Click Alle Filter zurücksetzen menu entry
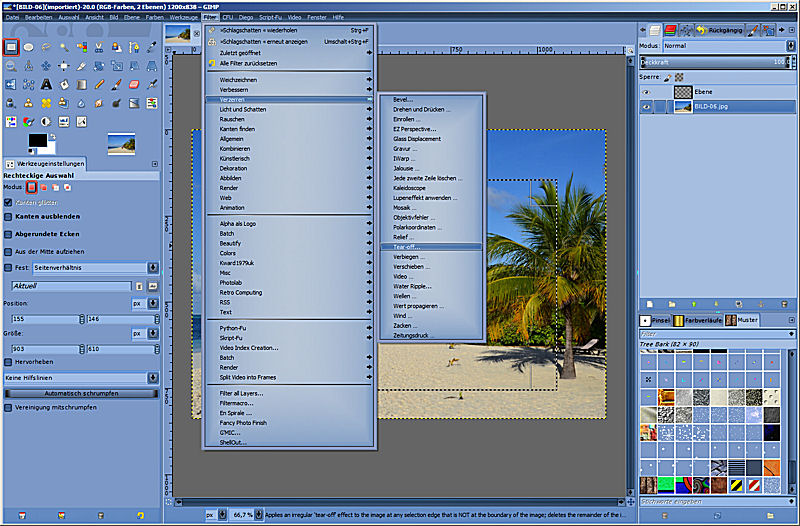Viewport: 800px width, 526px height. click(x=289, y=64)
